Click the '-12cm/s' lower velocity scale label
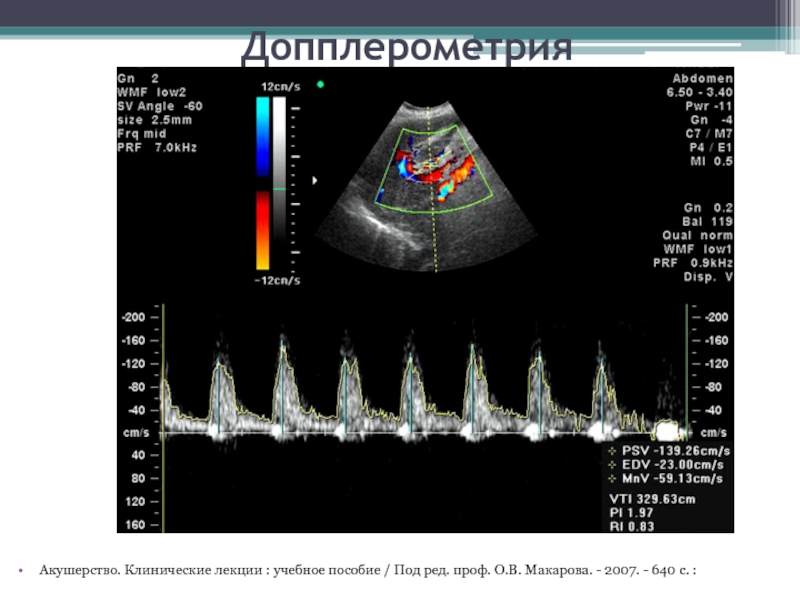 278,281
